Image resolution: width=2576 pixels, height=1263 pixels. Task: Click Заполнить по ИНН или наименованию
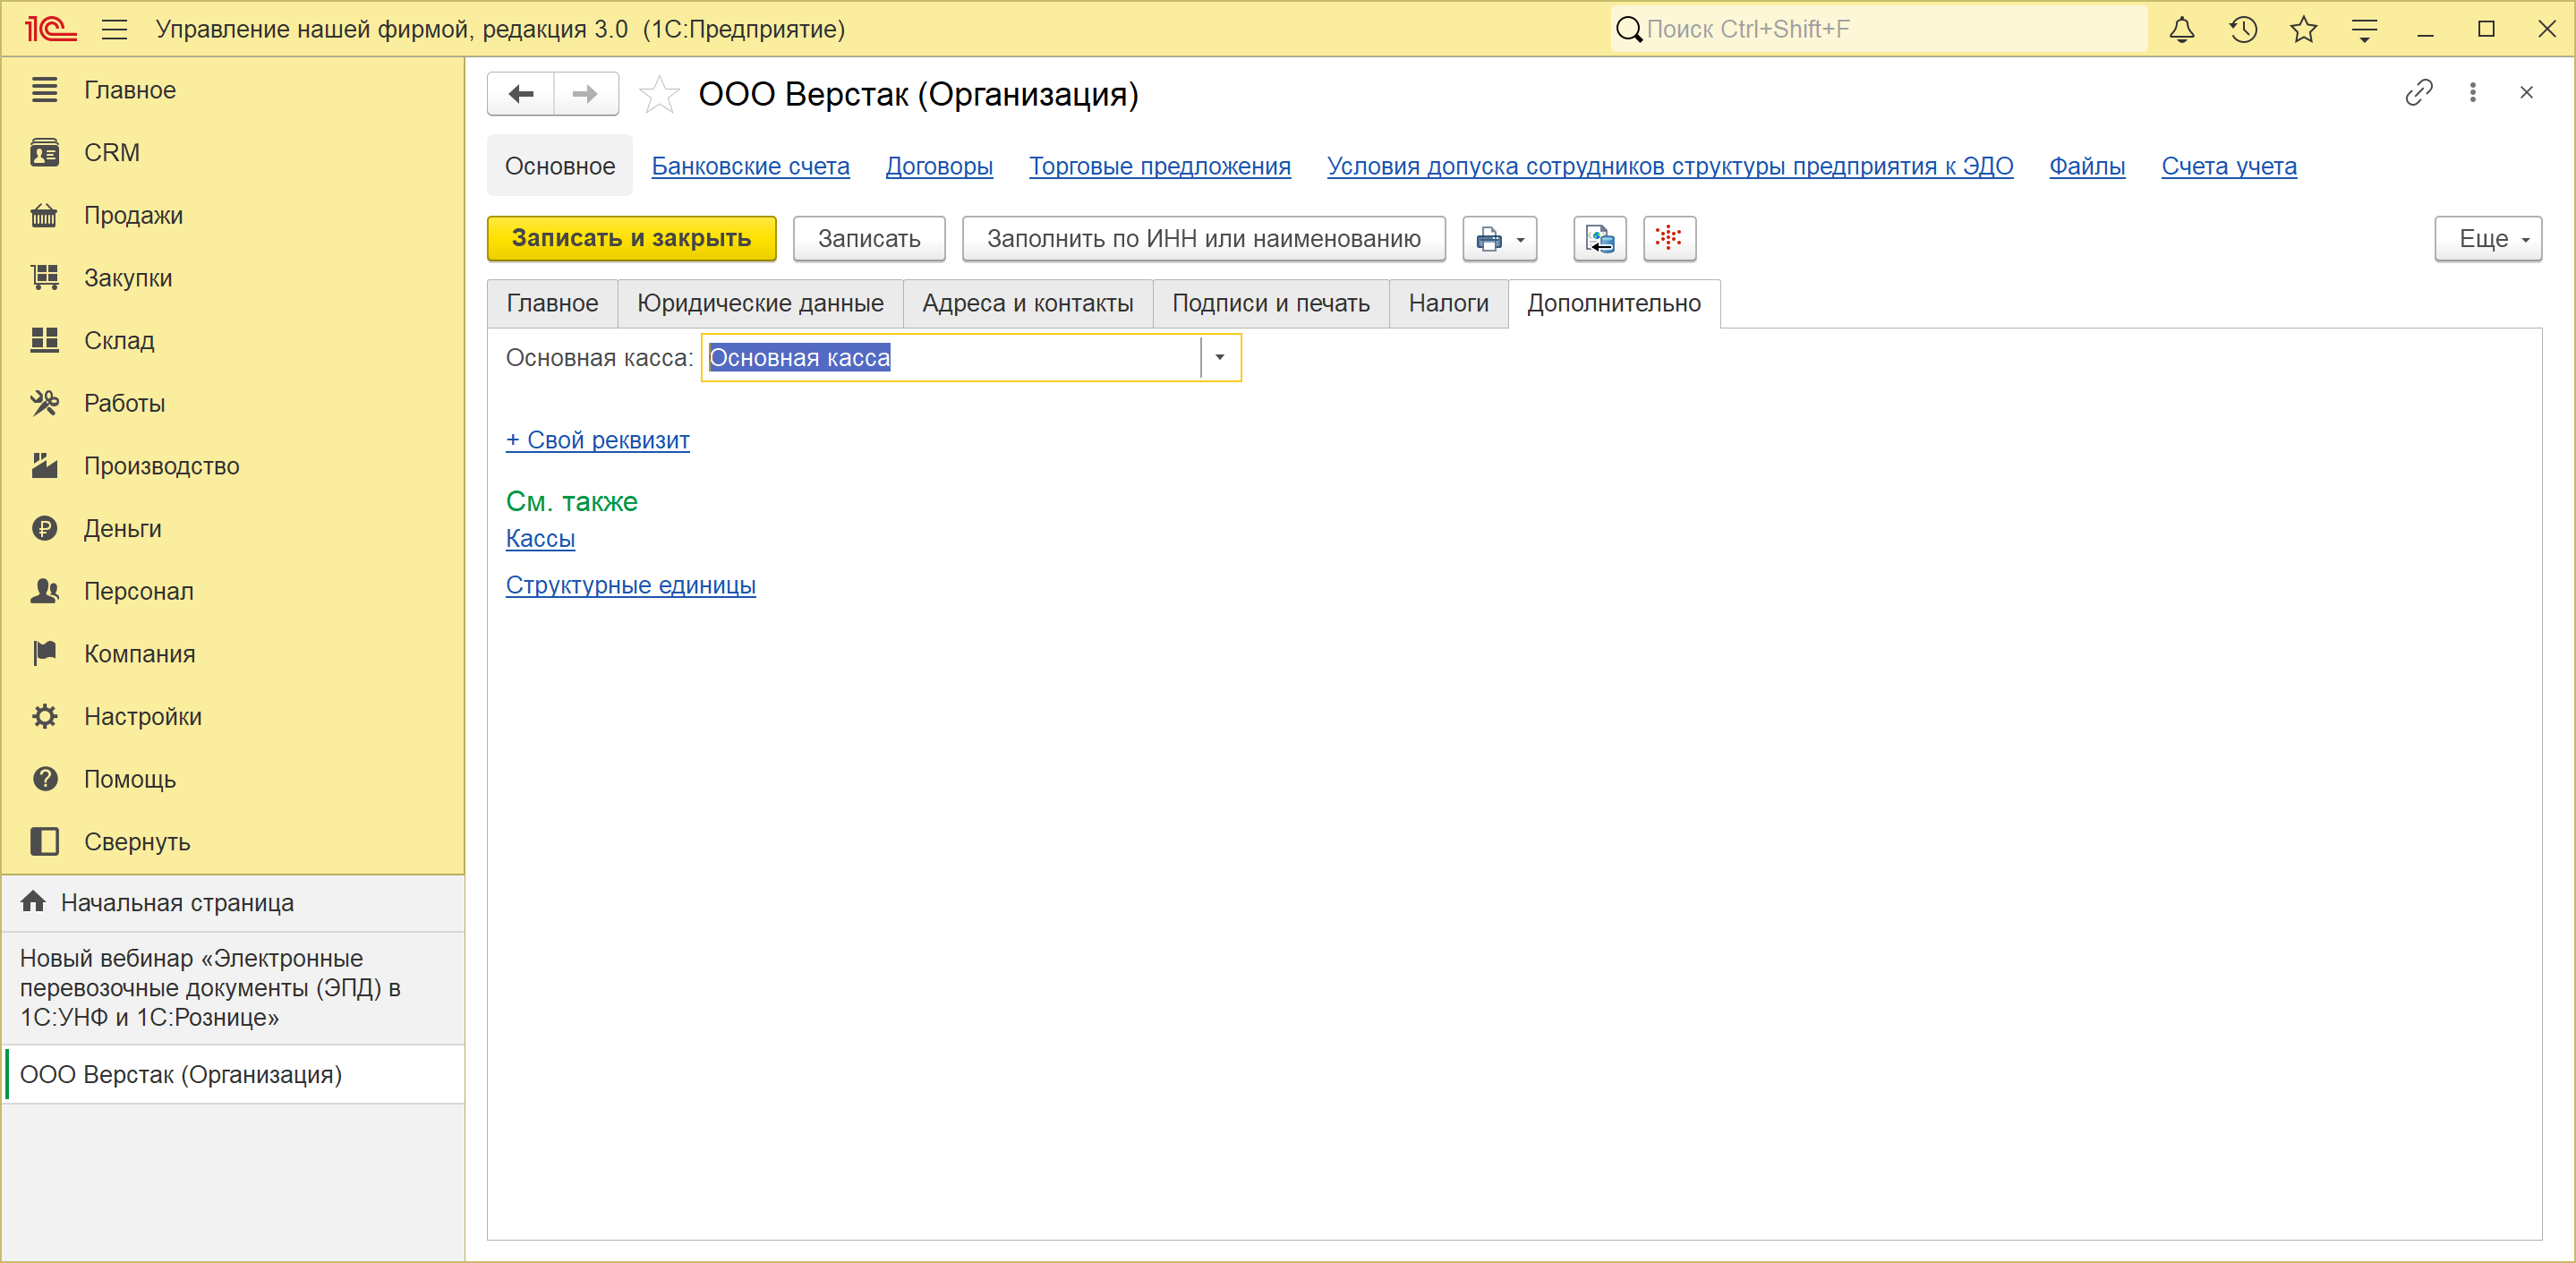pos(1204,239)
